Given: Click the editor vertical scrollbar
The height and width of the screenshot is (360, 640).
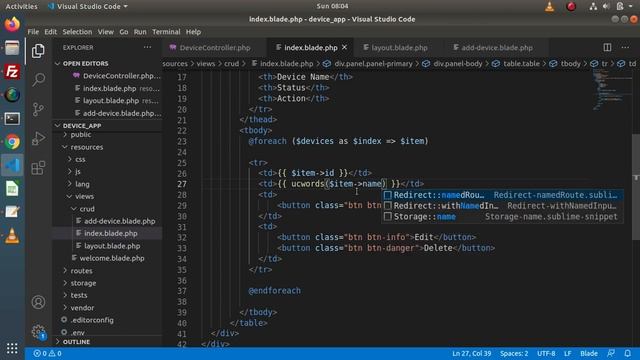Looking at the screenshot, I should [636, 187].
